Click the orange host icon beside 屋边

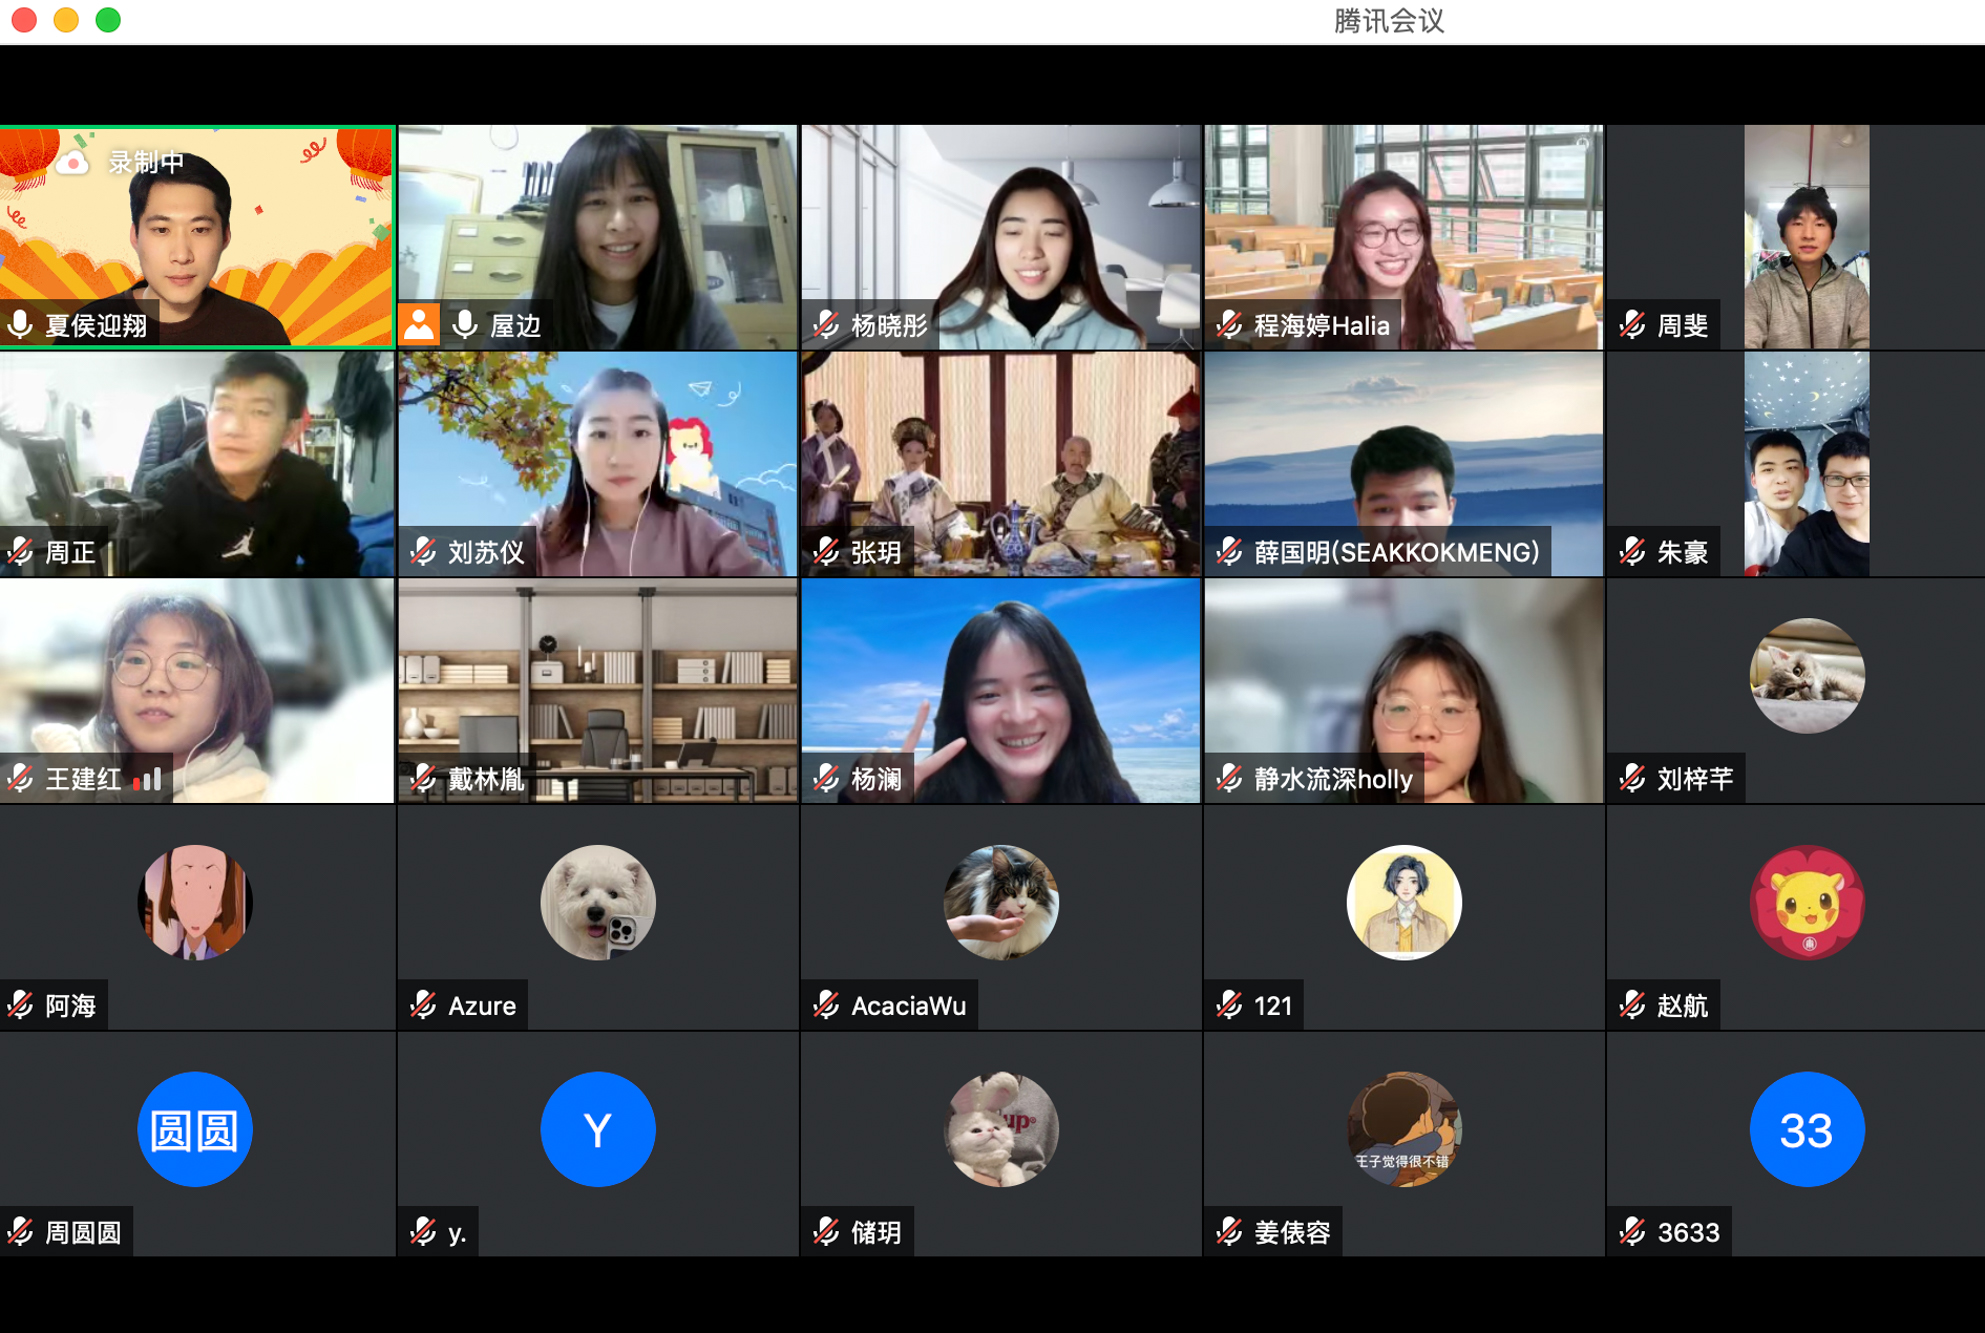(x=420, y=325)
